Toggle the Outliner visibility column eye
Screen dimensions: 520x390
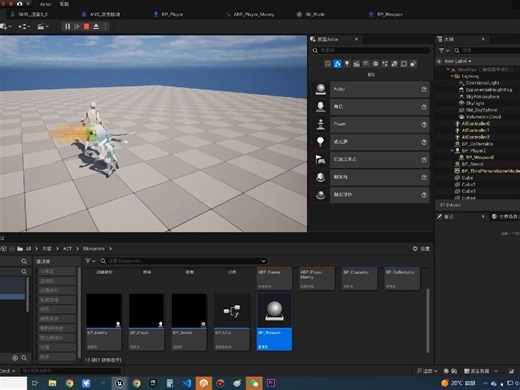439,61
